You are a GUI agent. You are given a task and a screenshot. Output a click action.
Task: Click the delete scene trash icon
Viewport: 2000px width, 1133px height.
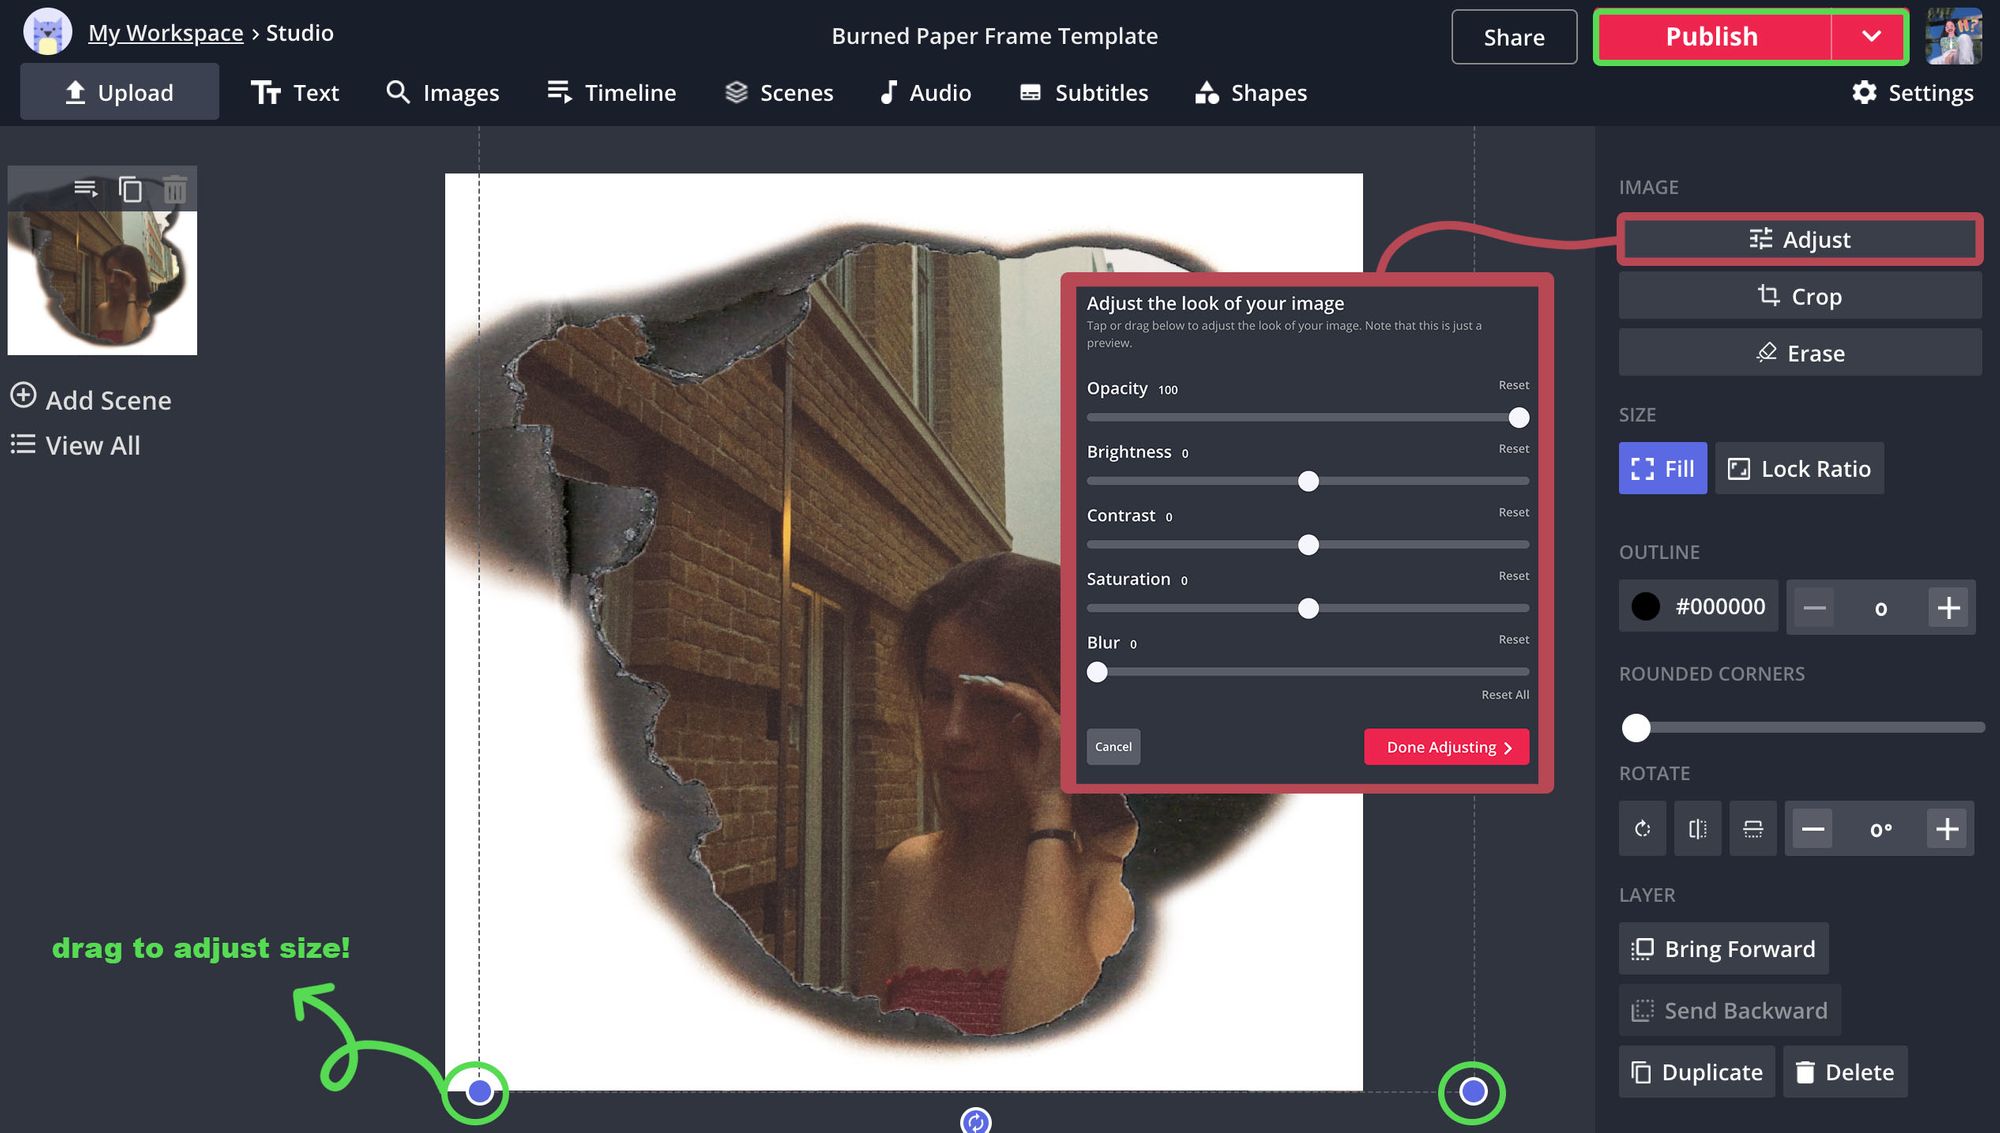pyautogui.click(x=175, y=189)
